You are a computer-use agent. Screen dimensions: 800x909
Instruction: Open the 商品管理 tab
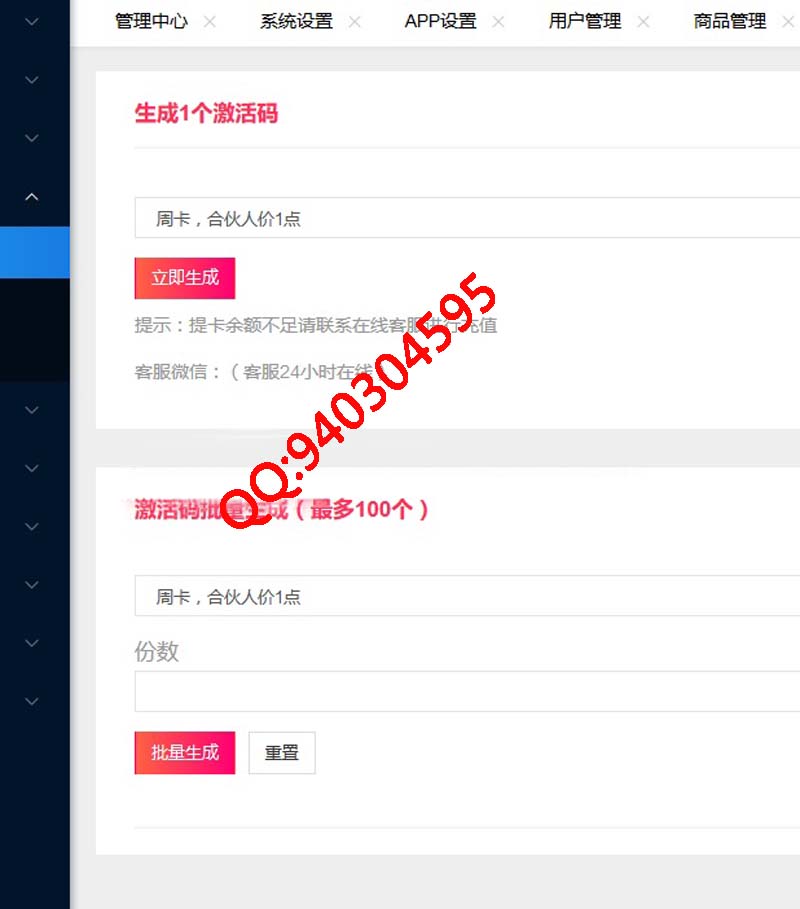tap(730, 21)
